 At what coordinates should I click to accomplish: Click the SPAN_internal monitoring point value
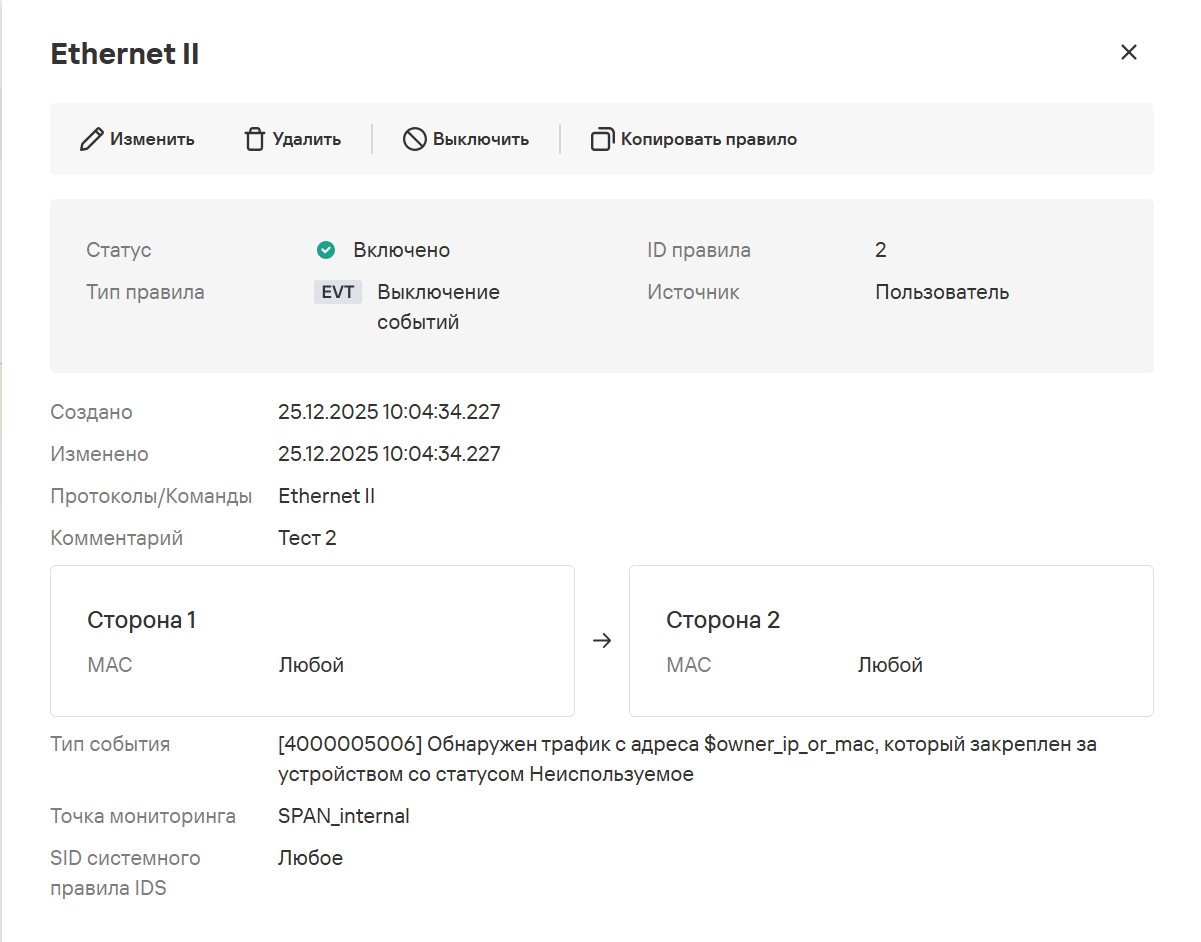tap(343, 816)
